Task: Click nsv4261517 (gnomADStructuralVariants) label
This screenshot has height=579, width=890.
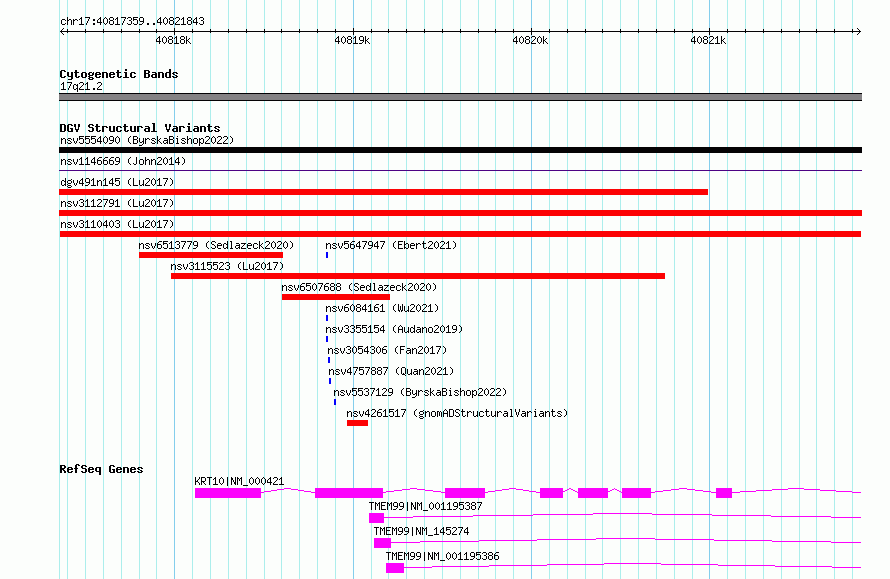Action: click(457, 413)
